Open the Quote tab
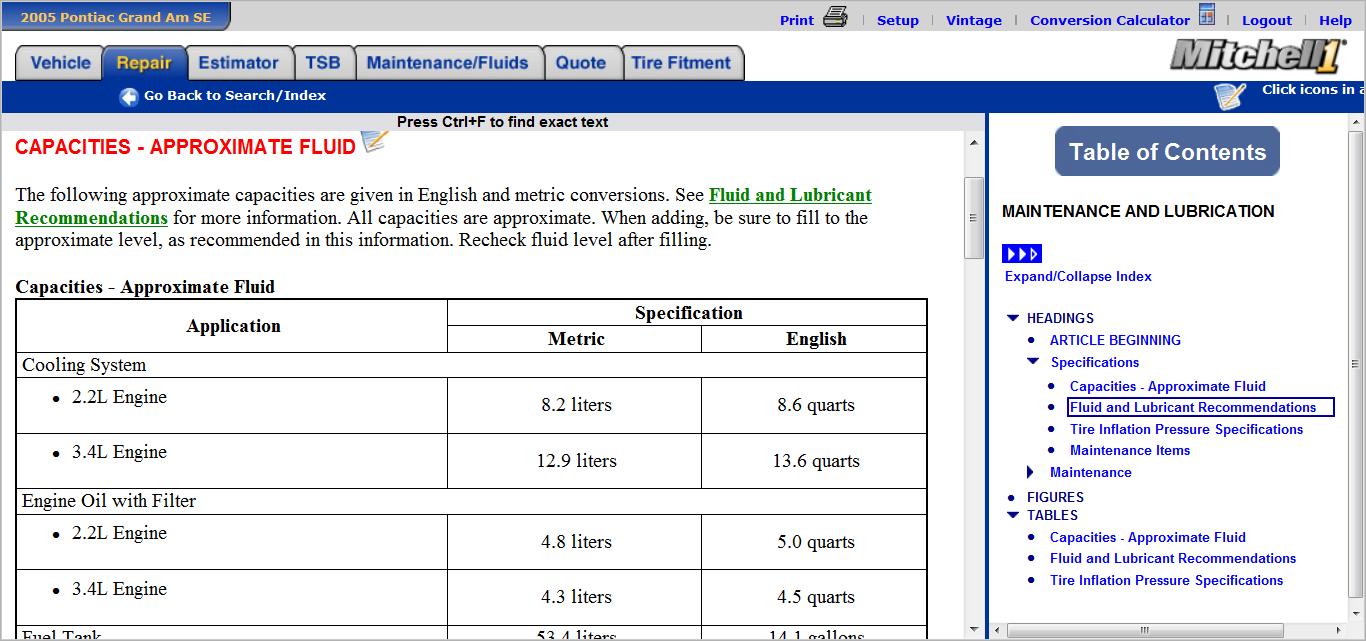1366x641 pixels. [581, 63]
